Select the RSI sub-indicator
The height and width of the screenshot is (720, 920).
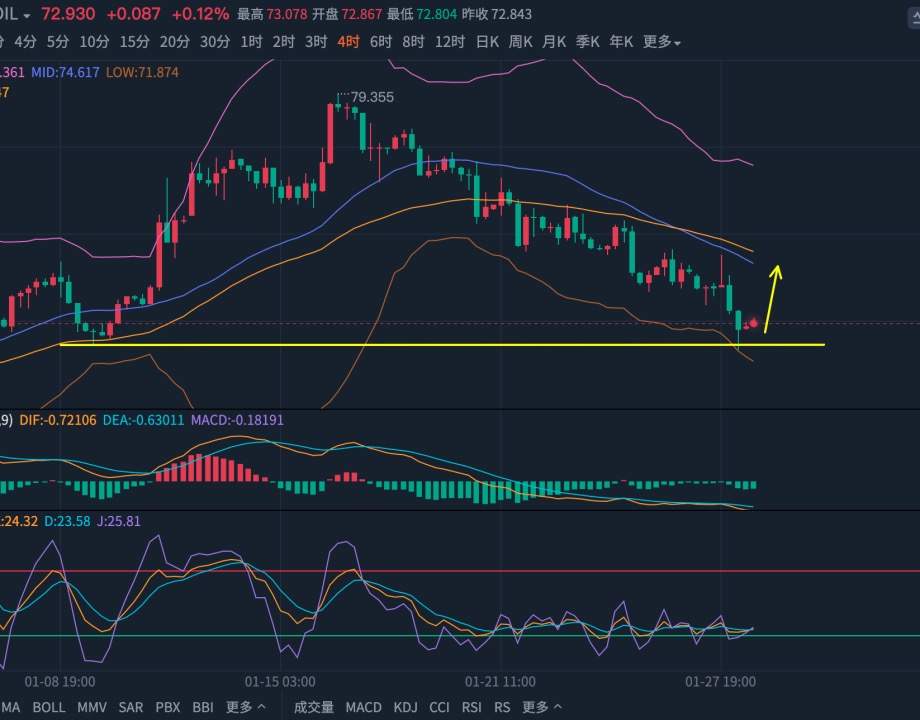(472, 707)
